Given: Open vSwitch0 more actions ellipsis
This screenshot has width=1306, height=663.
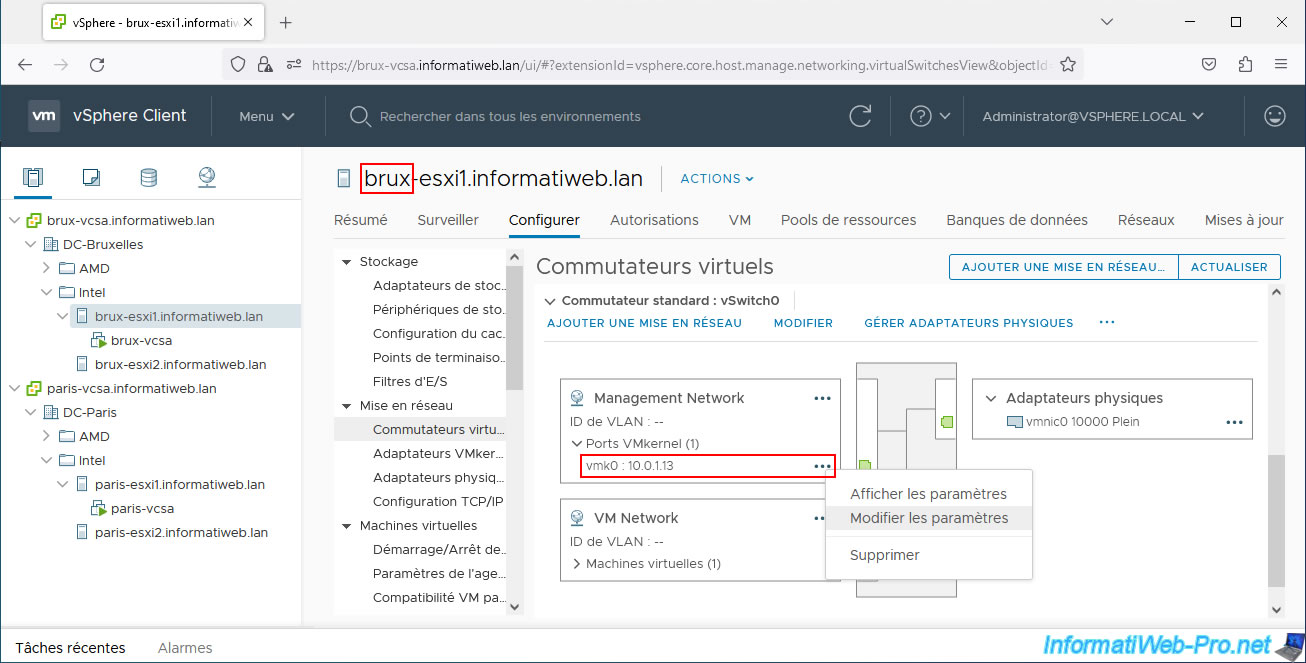Looking at the screenshot, I should pyautogui.click(x=1106, y=323).
